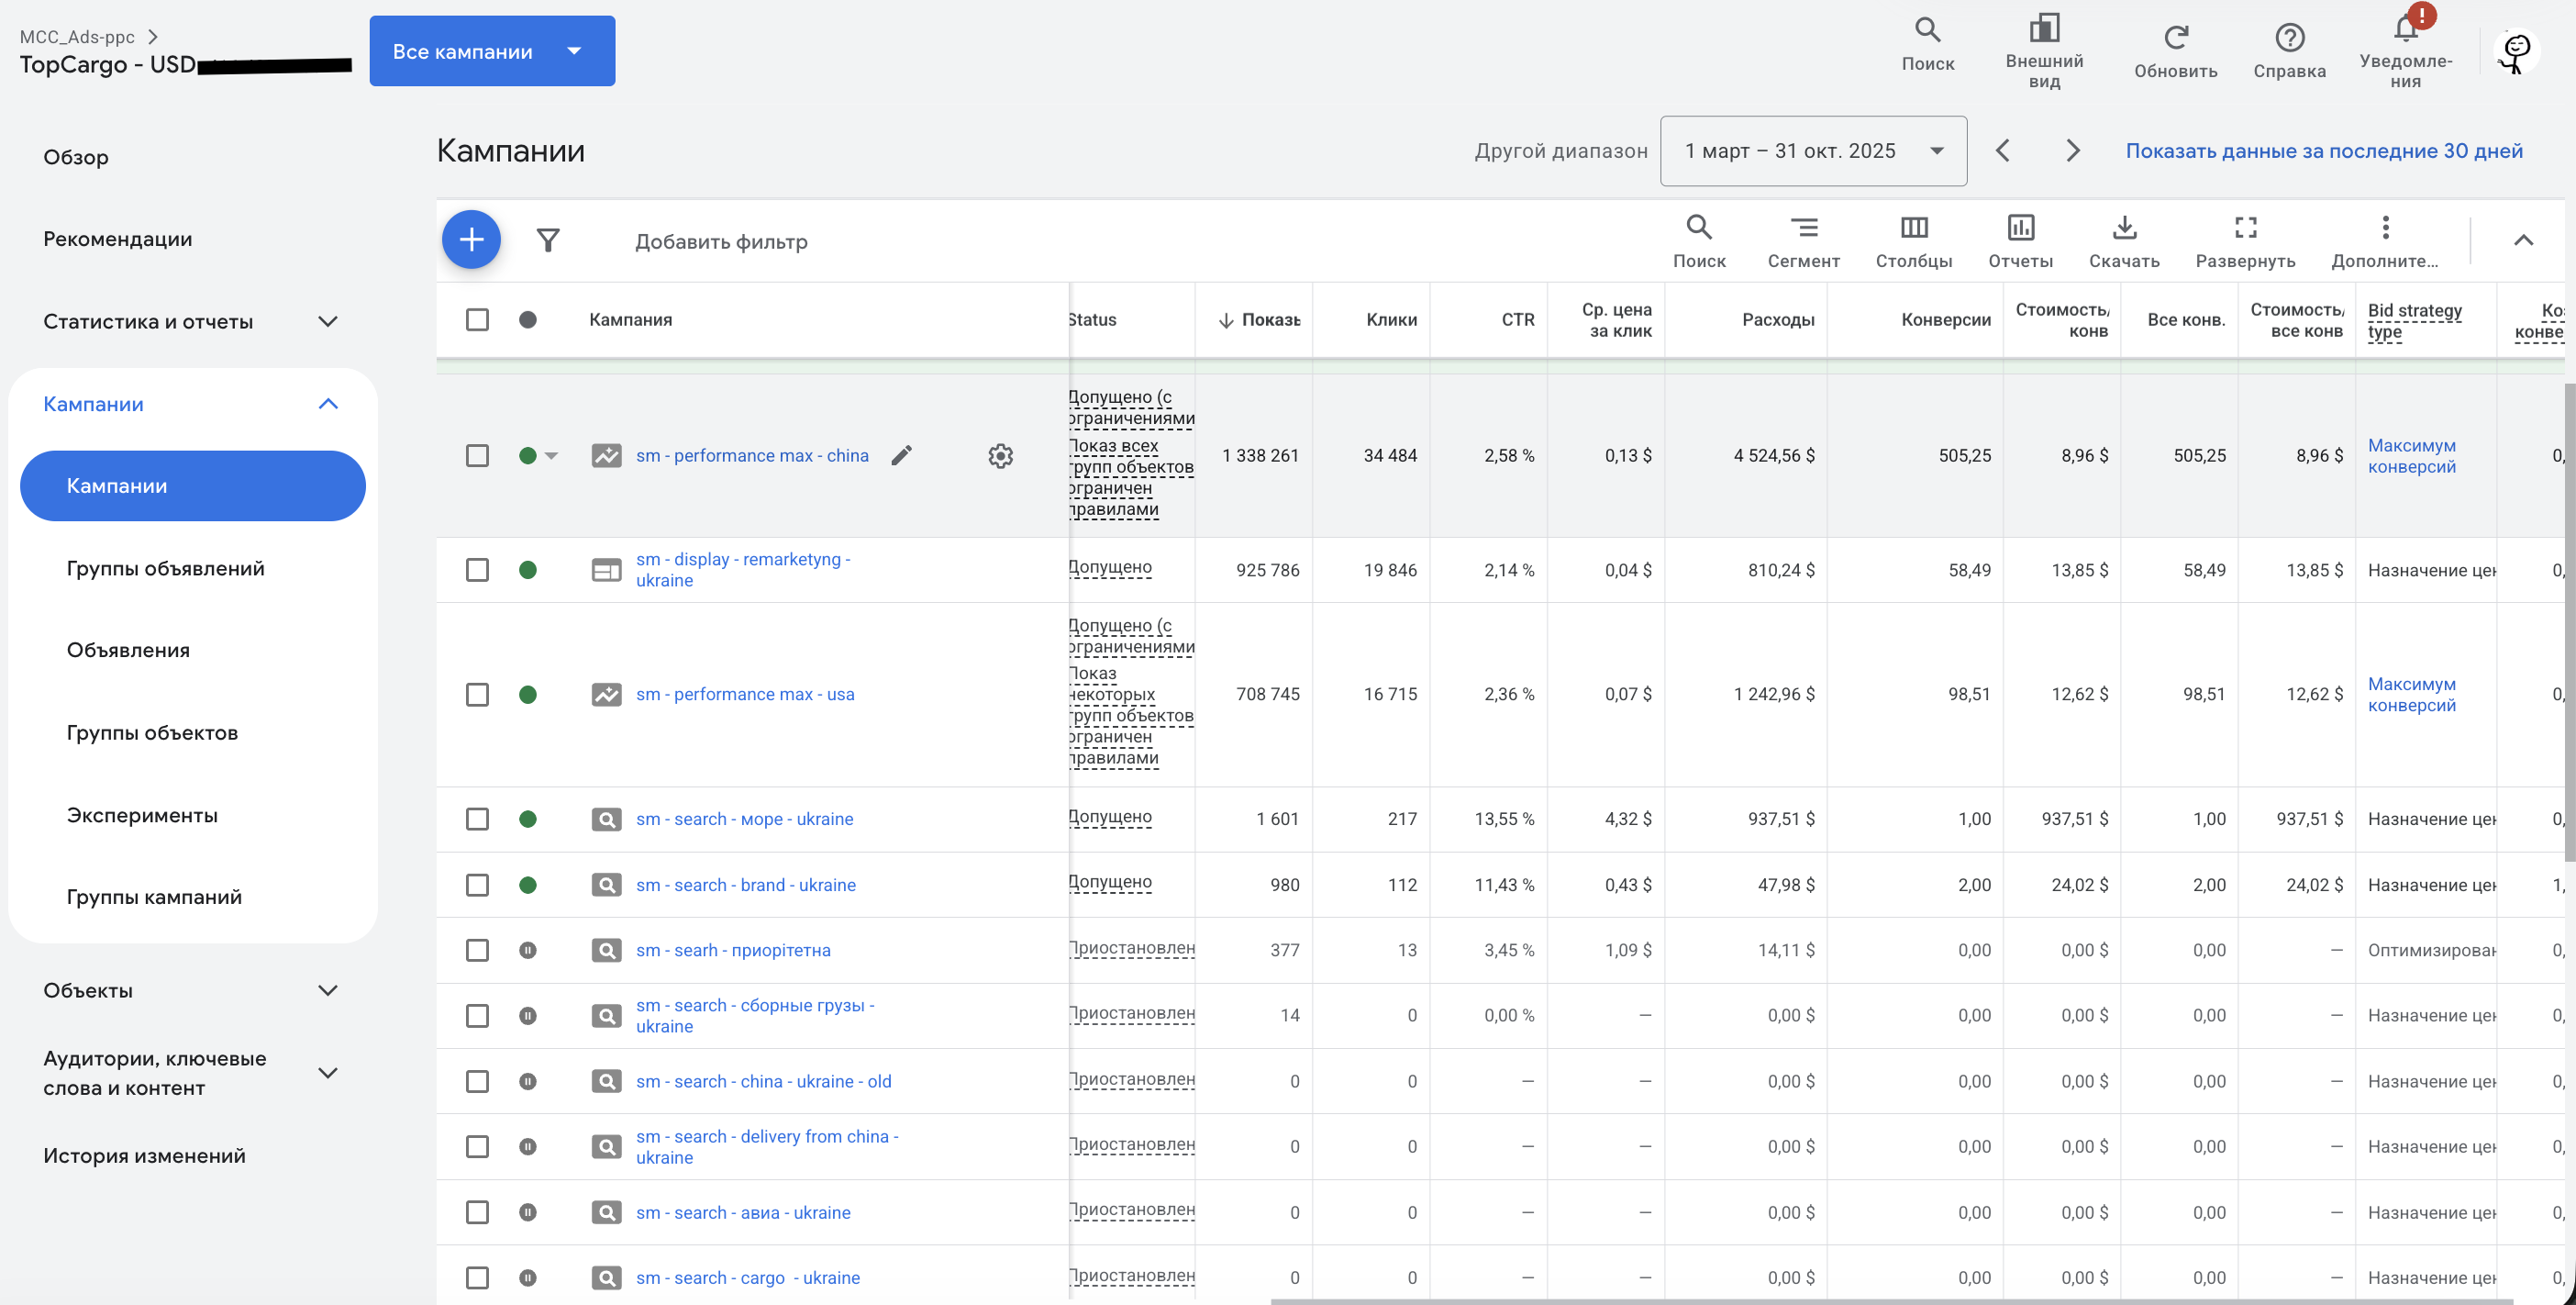Viewport: 2576px width, 1305px height.
Task: Open История изменений in the sidebar
Action: click(144, 1155)
